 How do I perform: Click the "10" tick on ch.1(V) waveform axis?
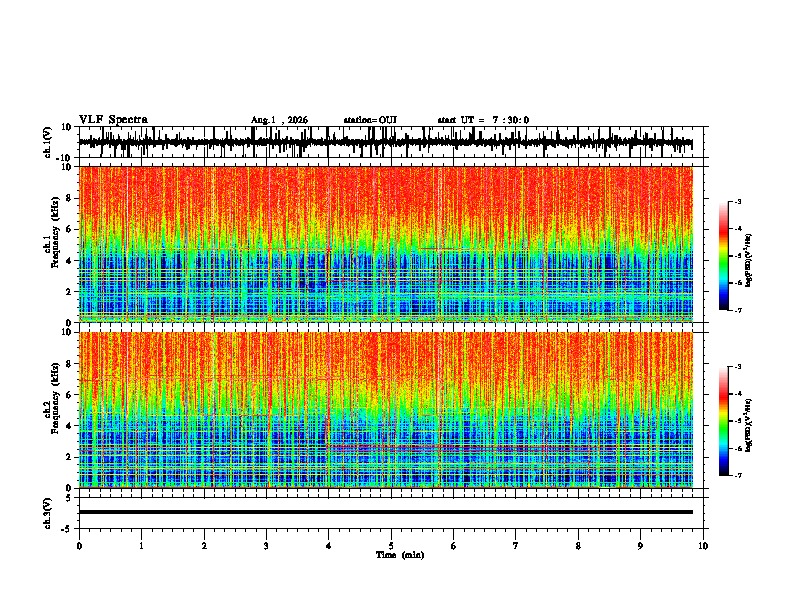(x=68, y=127)
